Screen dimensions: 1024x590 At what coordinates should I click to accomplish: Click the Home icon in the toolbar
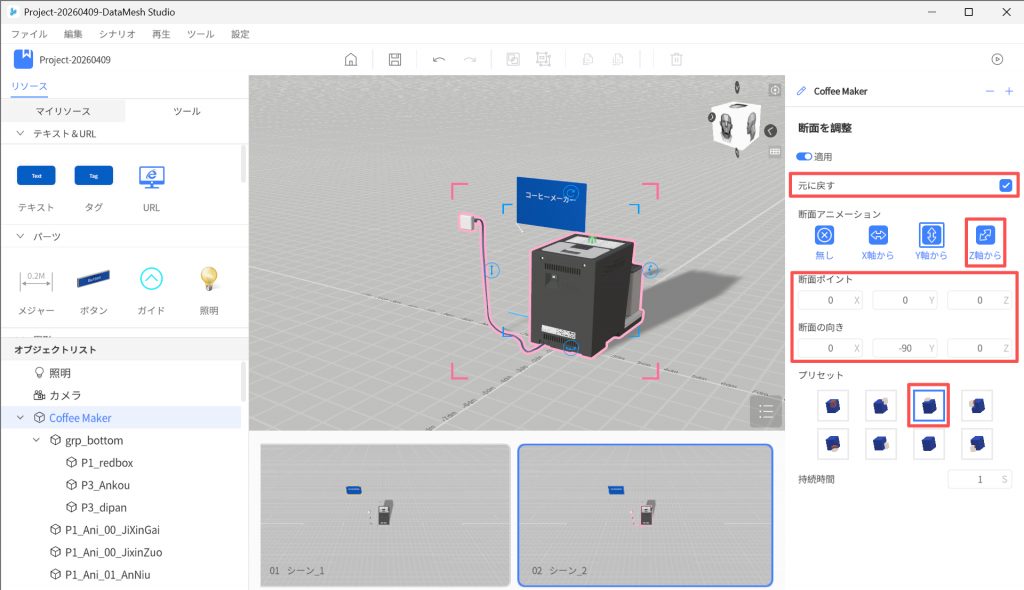[x=351, y=59]
